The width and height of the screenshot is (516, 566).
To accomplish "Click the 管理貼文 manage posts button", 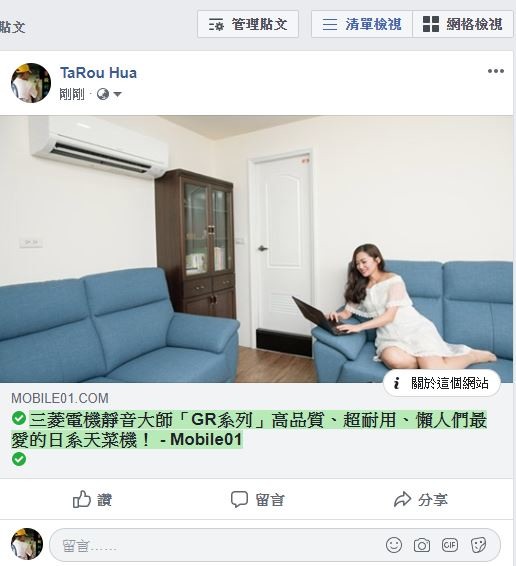I will [x=248, y=24].
